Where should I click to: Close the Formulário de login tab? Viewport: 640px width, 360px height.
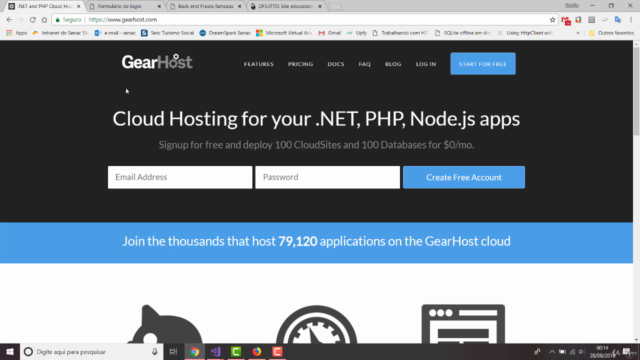[x=160, y=7]
